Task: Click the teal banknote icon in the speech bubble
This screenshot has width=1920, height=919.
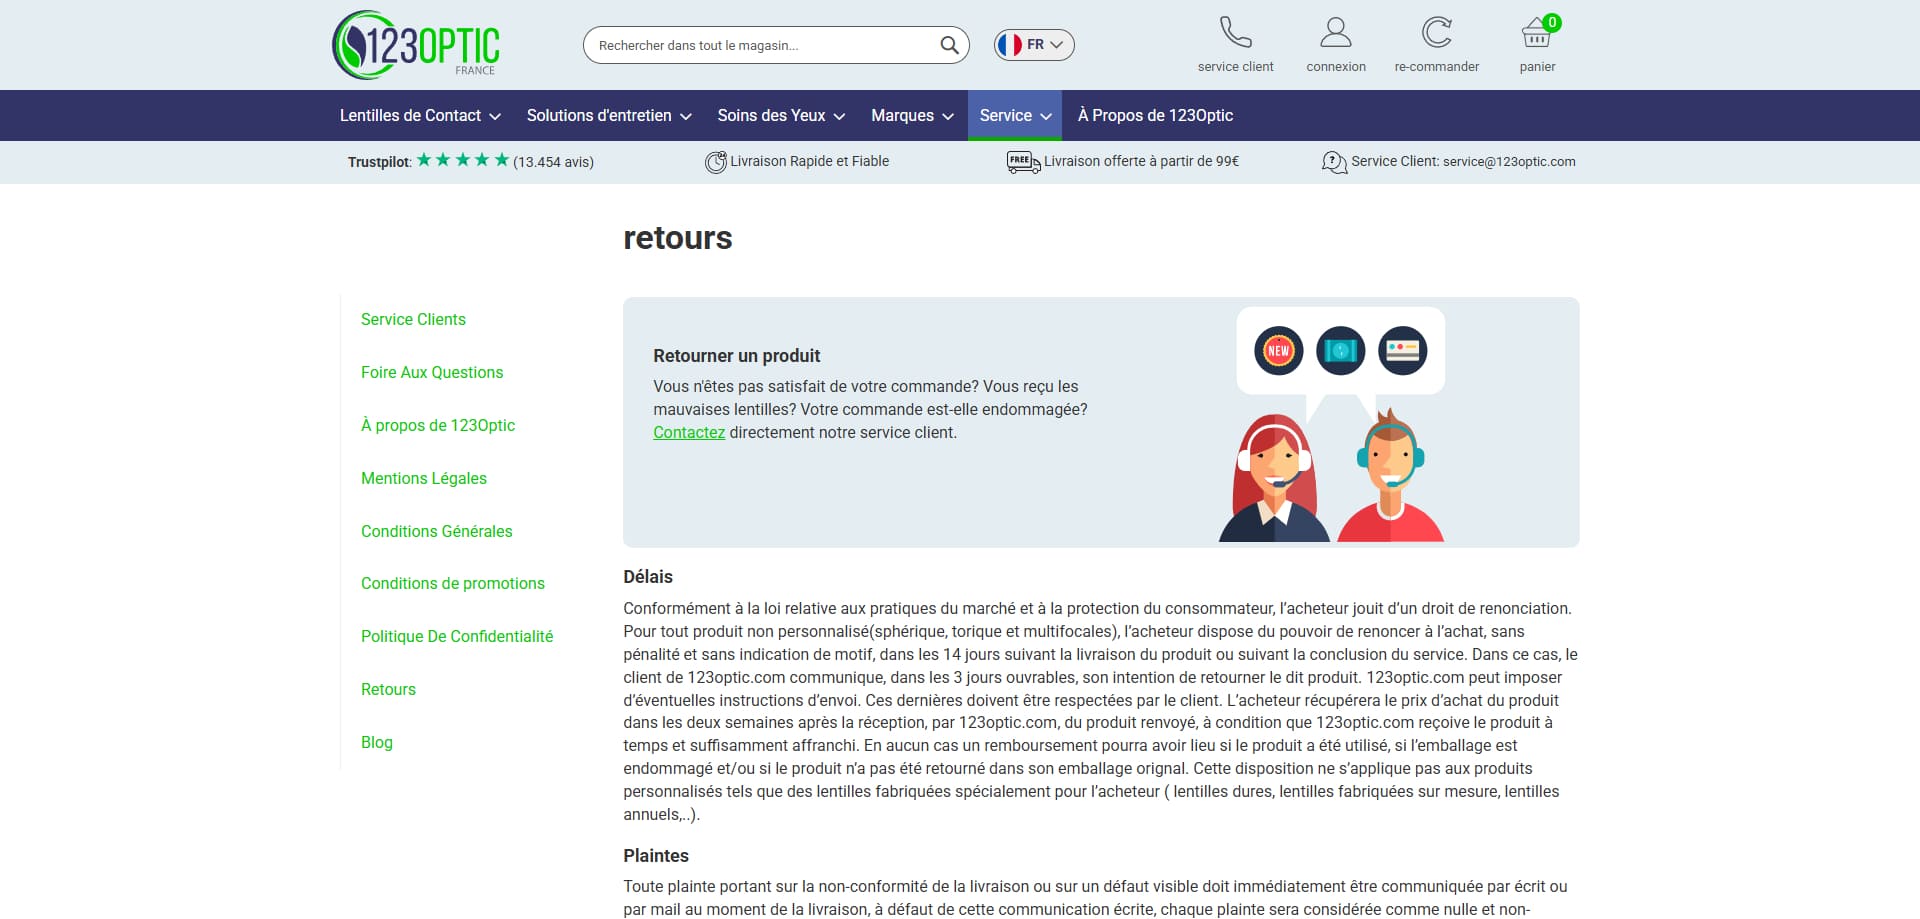Action: [1341, 351]
